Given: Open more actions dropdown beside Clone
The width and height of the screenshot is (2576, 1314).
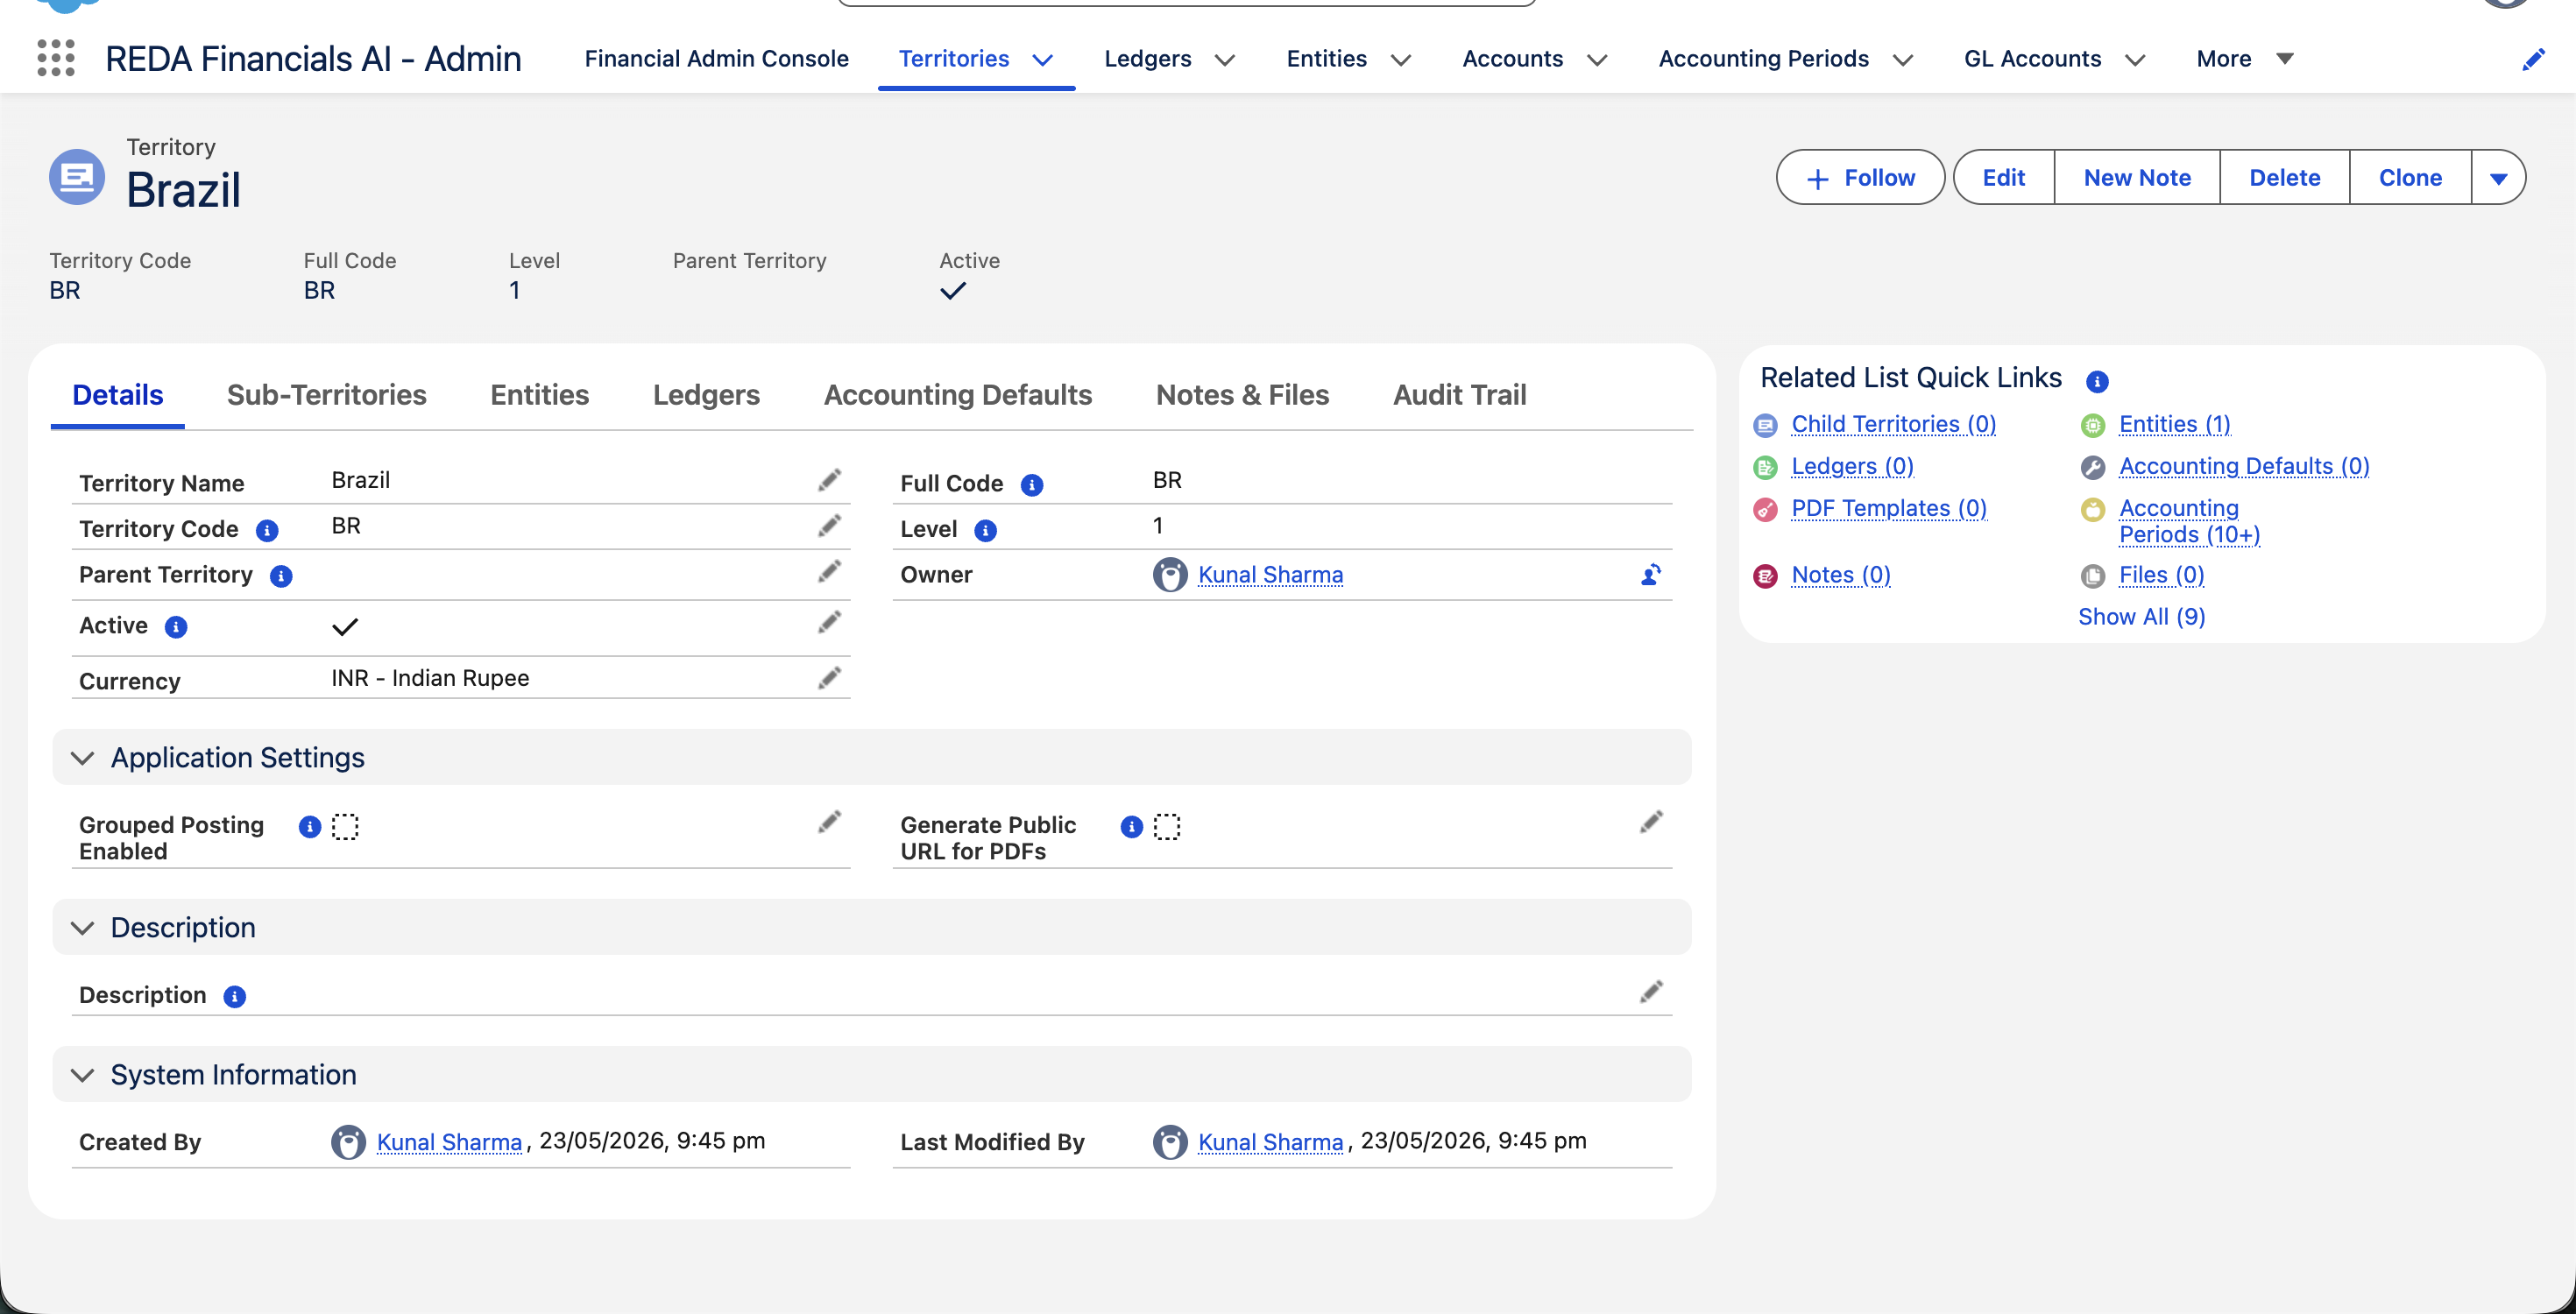Looking at the screenshot, I should pyautogui.click(x=2498, y=178).
